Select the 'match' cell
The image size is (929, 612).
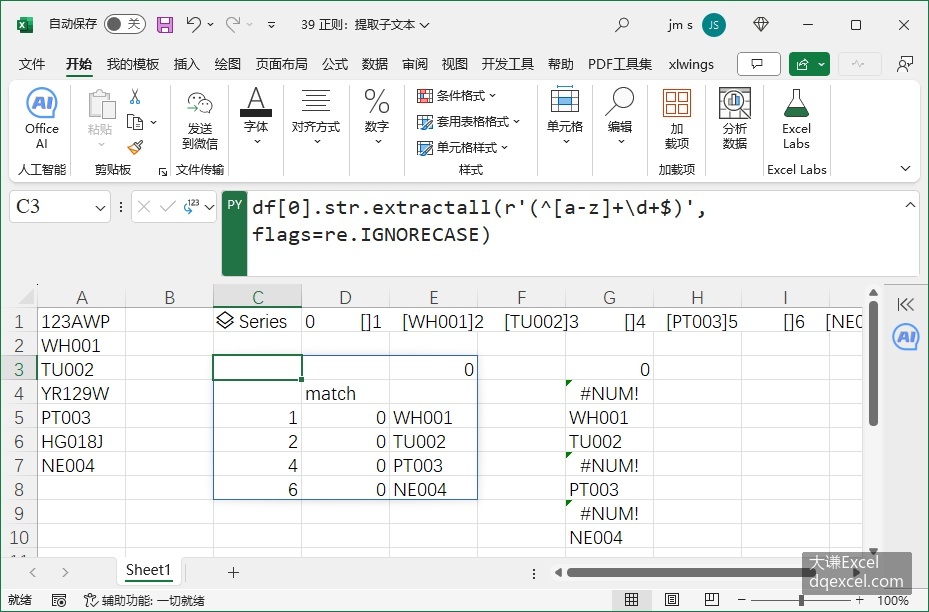click(345, 393)
